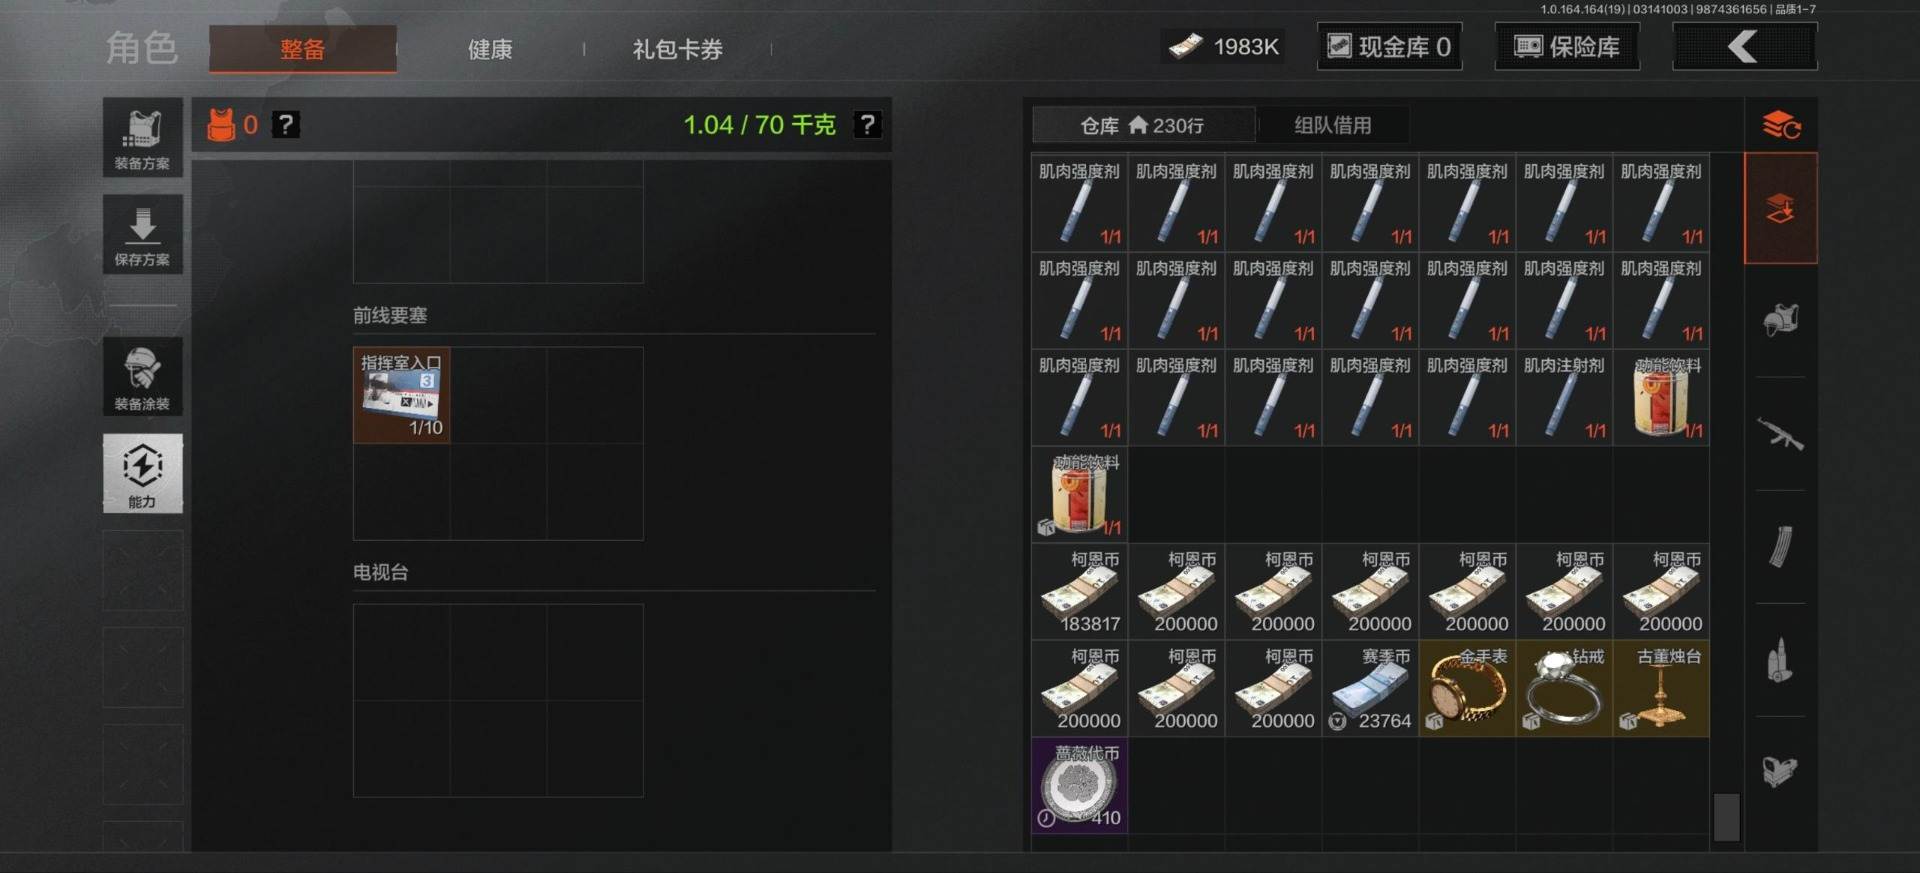Select the 组队借用 tab
1920x873 pixels.
1333,125
